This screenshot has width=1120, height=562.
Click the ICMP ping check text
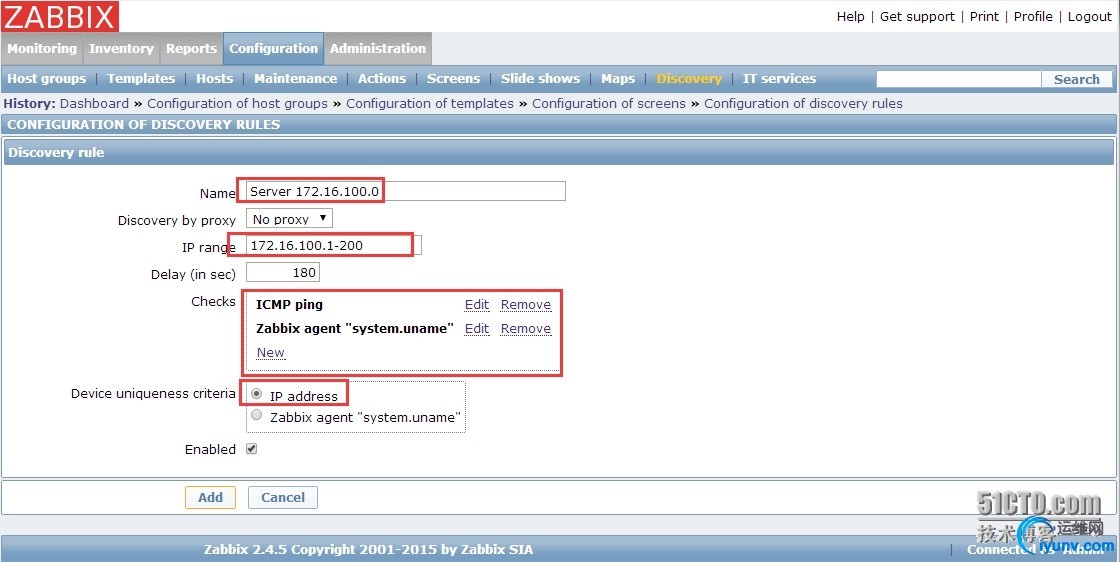point(289,305)
